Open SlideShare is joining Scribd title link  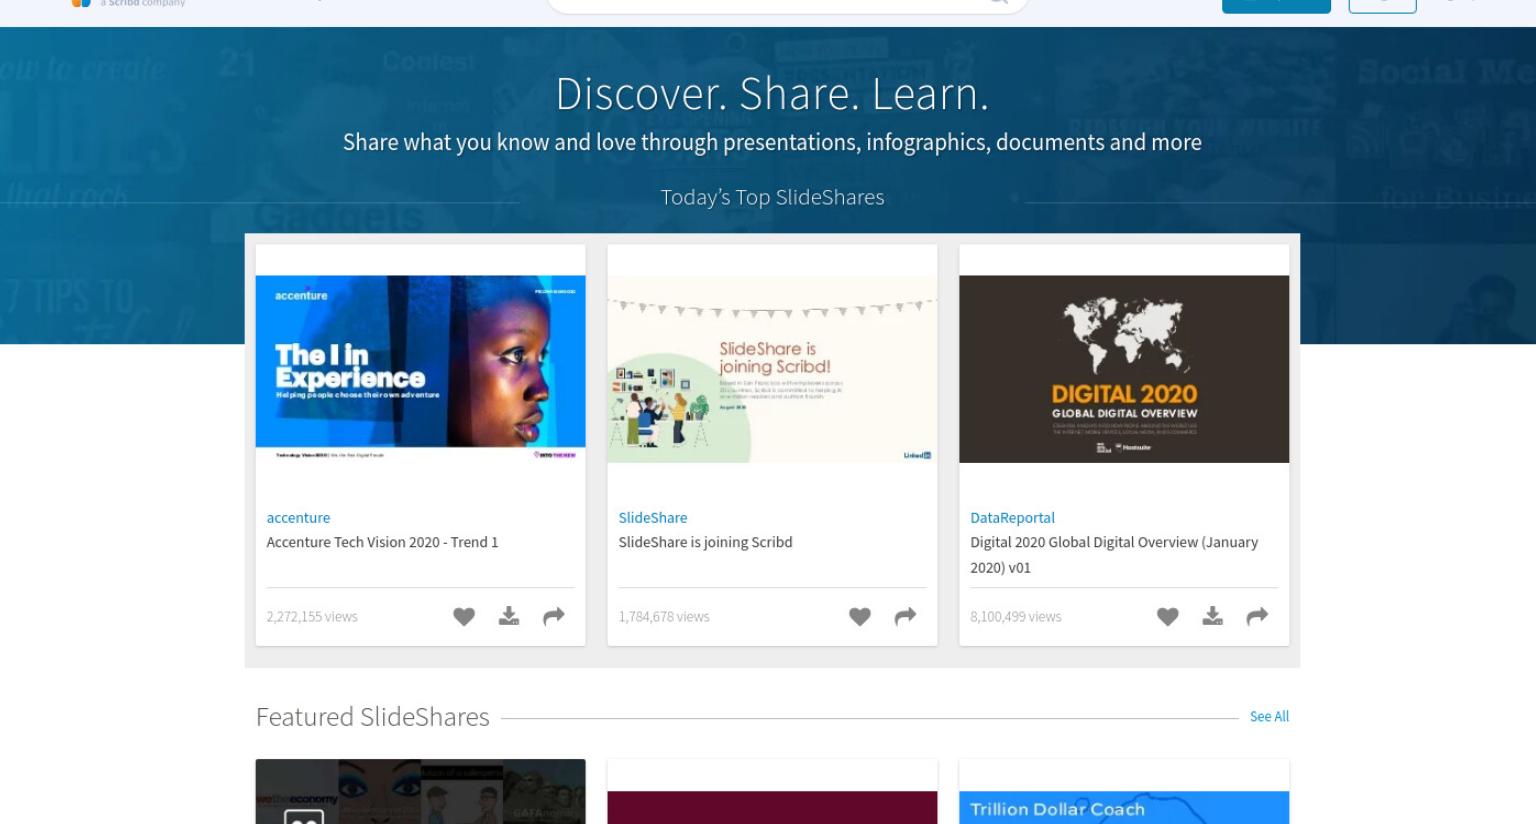705,542
